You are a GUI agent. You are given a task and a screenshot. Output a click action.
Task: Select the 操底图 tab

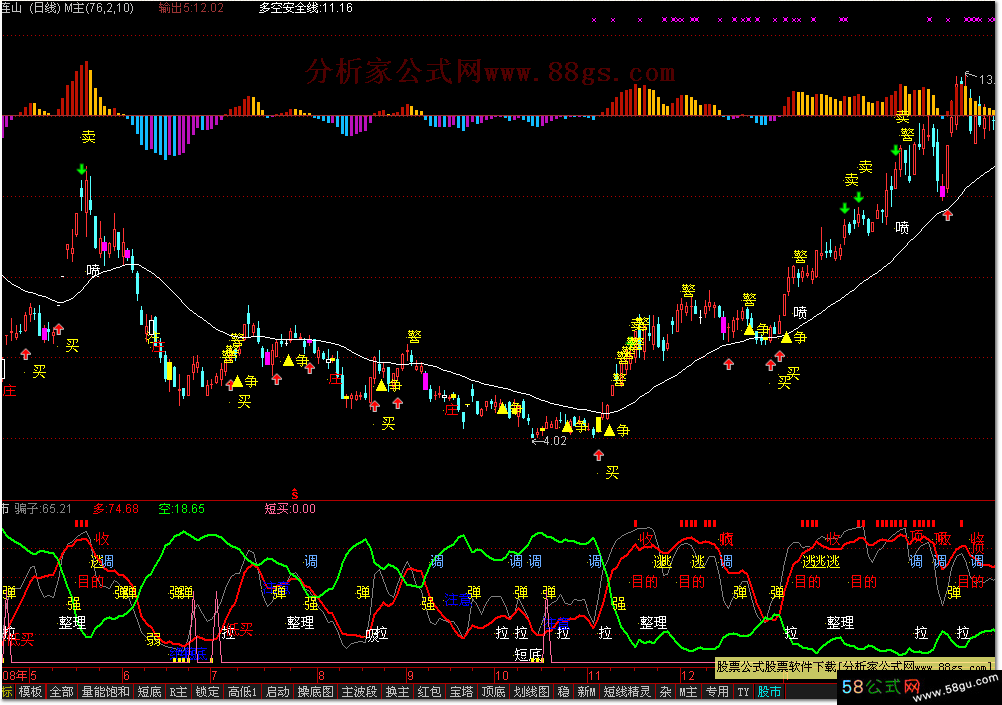coord(316,692)
